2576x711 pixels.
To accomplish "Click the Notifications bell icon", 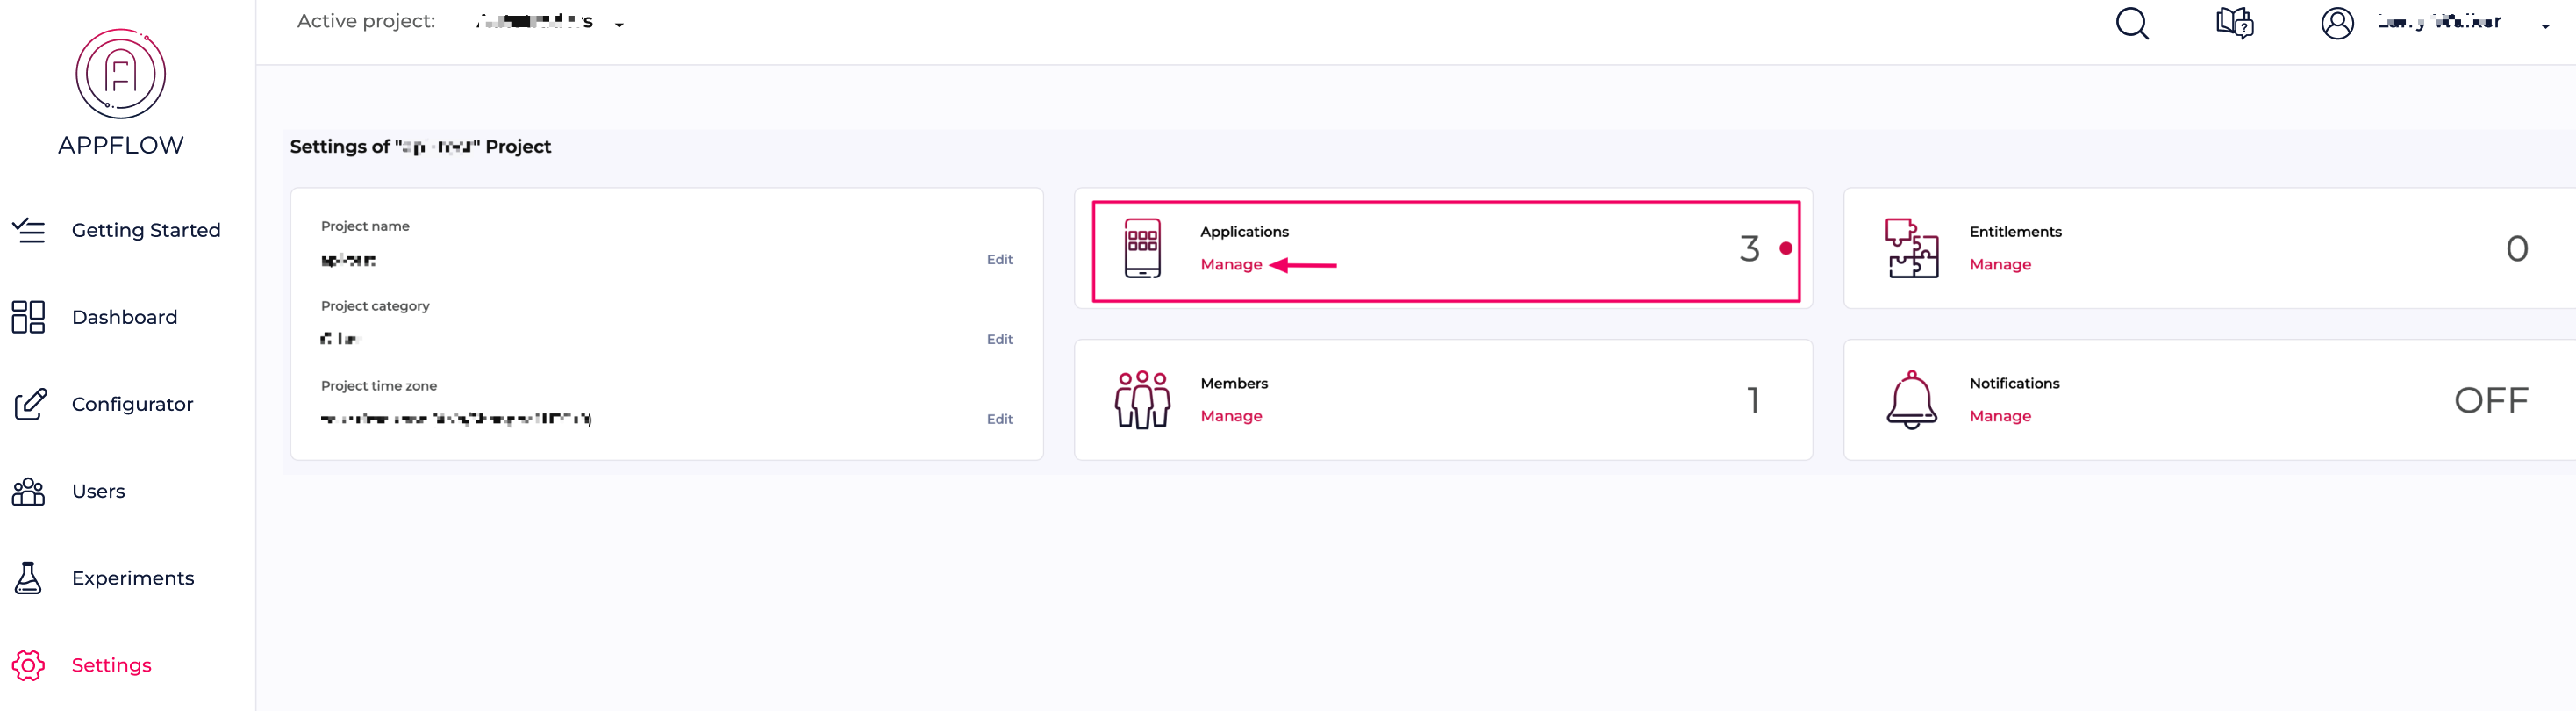I will click(1912, 400).
